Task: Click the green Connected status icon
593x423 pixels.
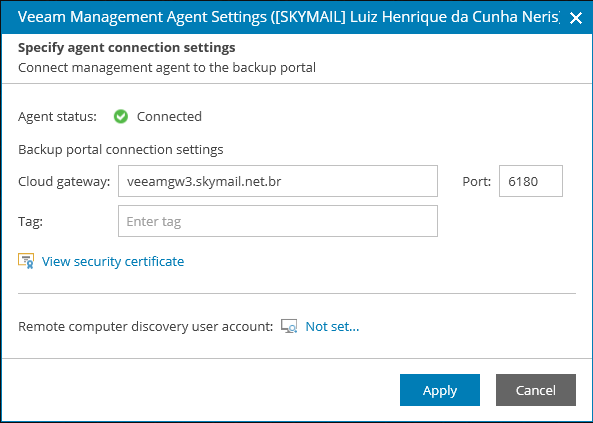Action: pos(121,117)
